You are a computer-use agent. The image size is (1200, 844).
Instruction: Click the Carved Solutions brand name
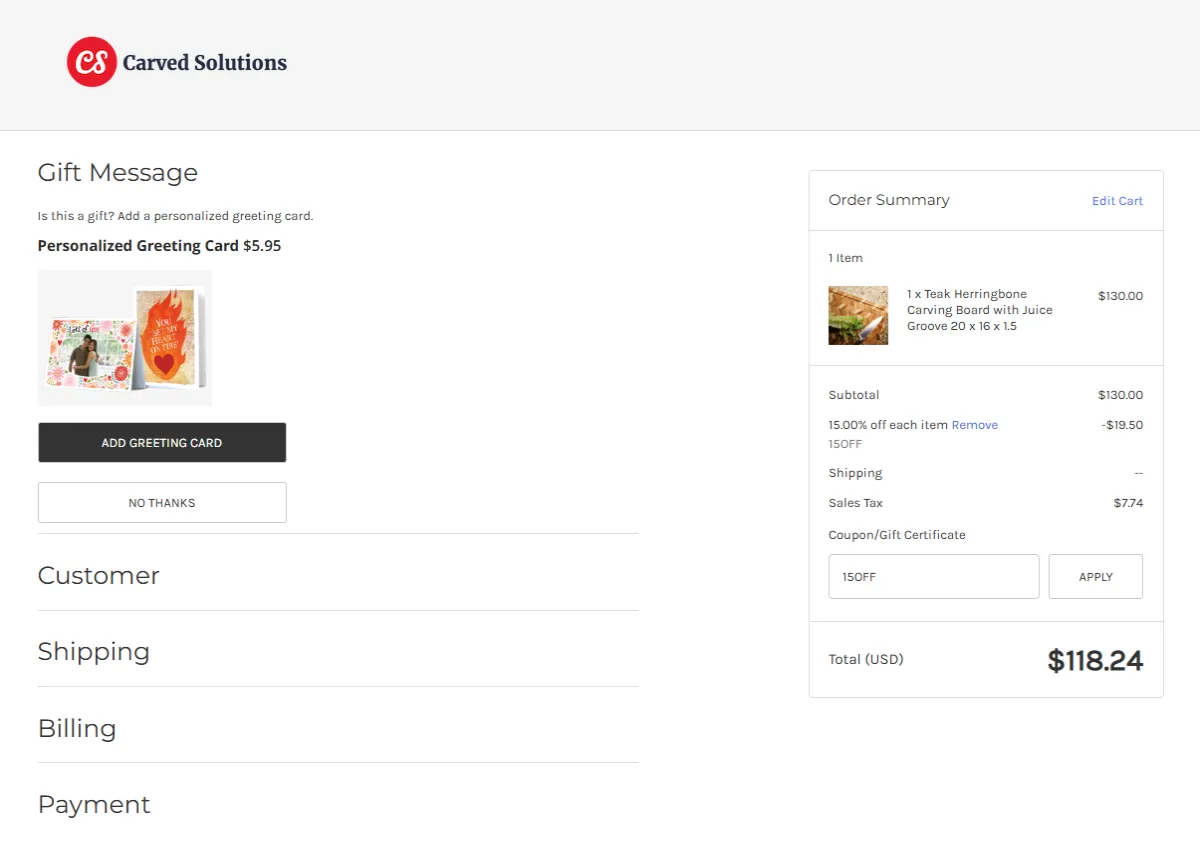pyautogui.click(x=204, y=63)
